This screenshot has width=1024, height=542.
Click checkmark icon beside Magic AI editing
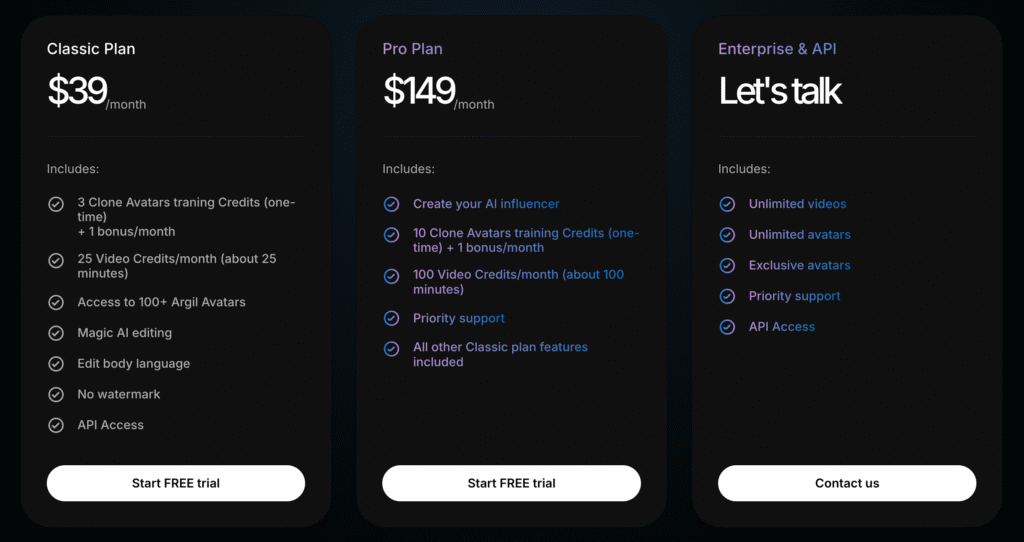click(56, 333)
